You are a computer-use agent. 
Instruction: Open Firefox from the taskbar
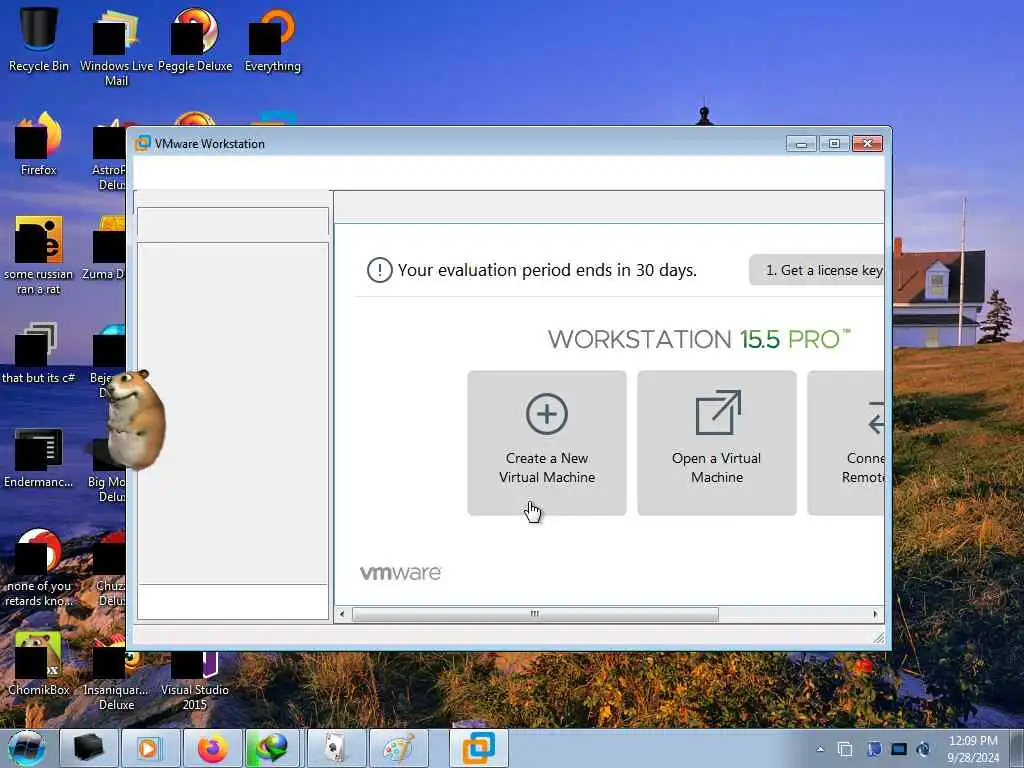click(212, 748)
